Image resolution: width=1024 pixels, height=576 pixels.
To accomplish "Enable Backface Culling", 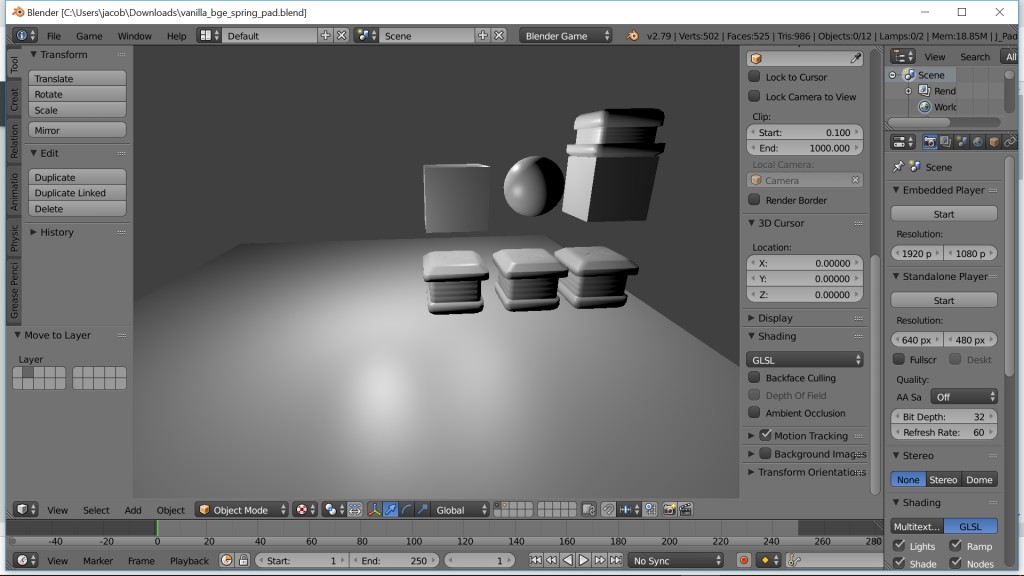I will [755, 377].
